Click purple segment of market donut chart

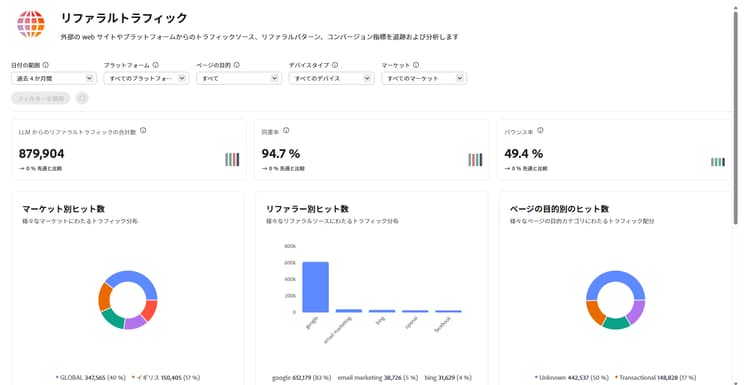(x=135, y=323)
